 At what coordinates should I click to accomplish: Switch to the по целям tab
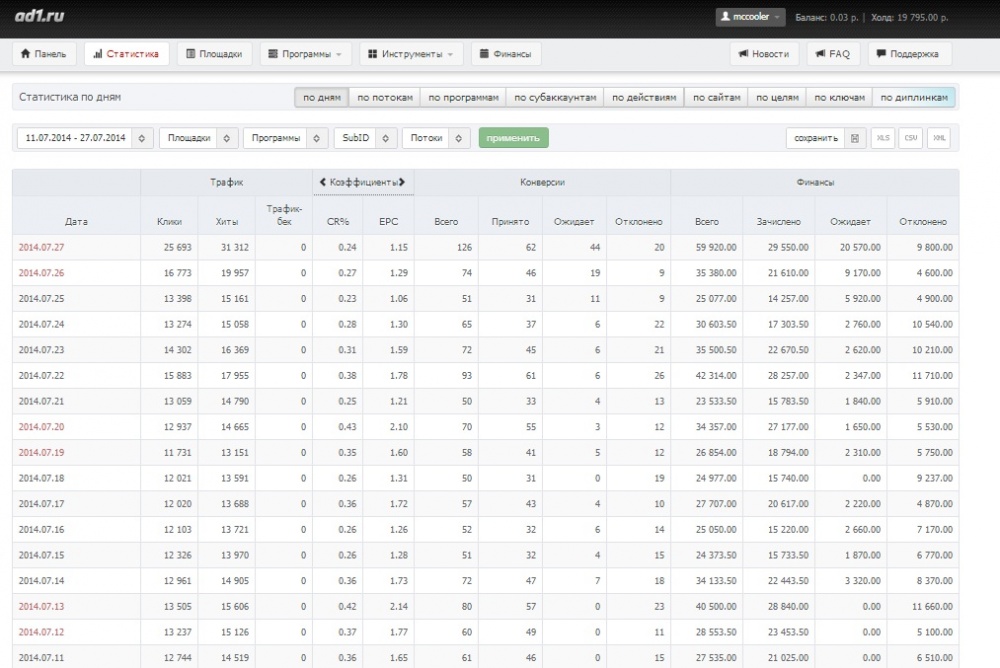click(777, 98)
